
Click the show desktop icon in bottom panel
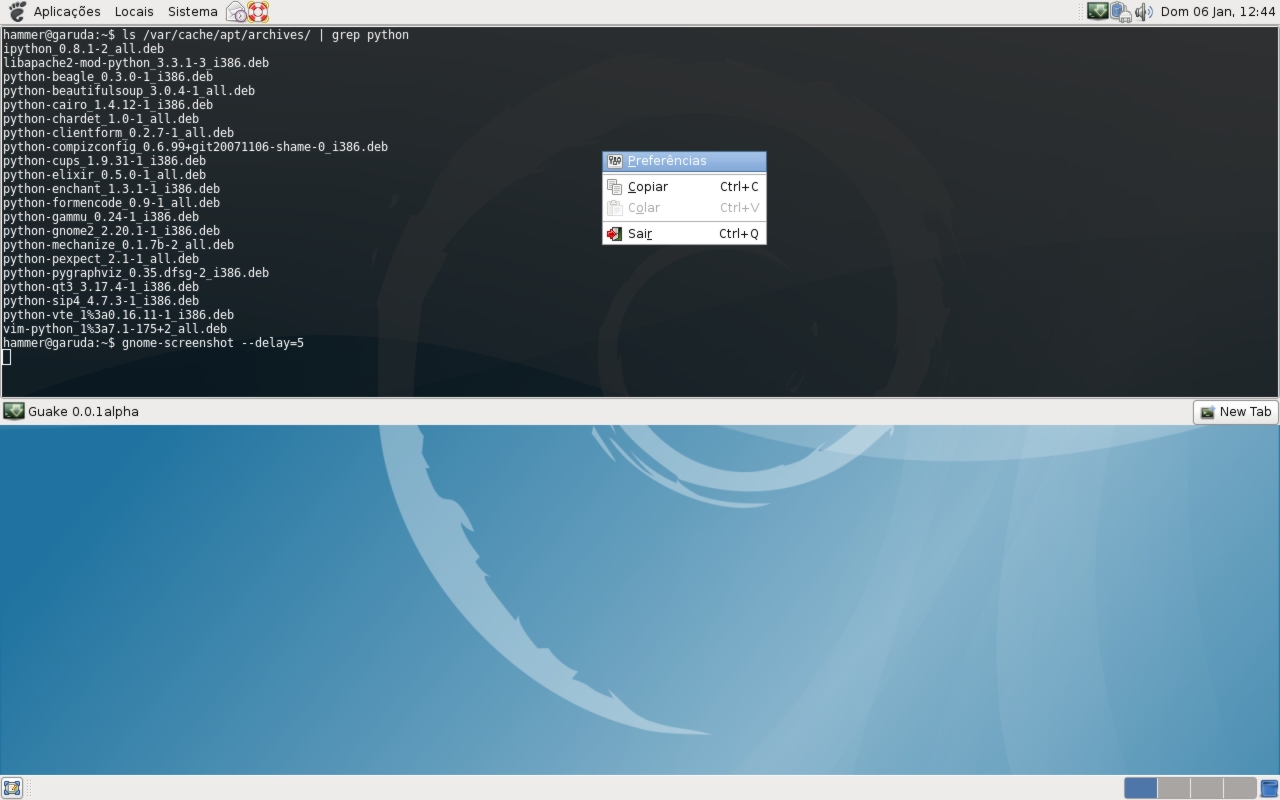(12, 788)
